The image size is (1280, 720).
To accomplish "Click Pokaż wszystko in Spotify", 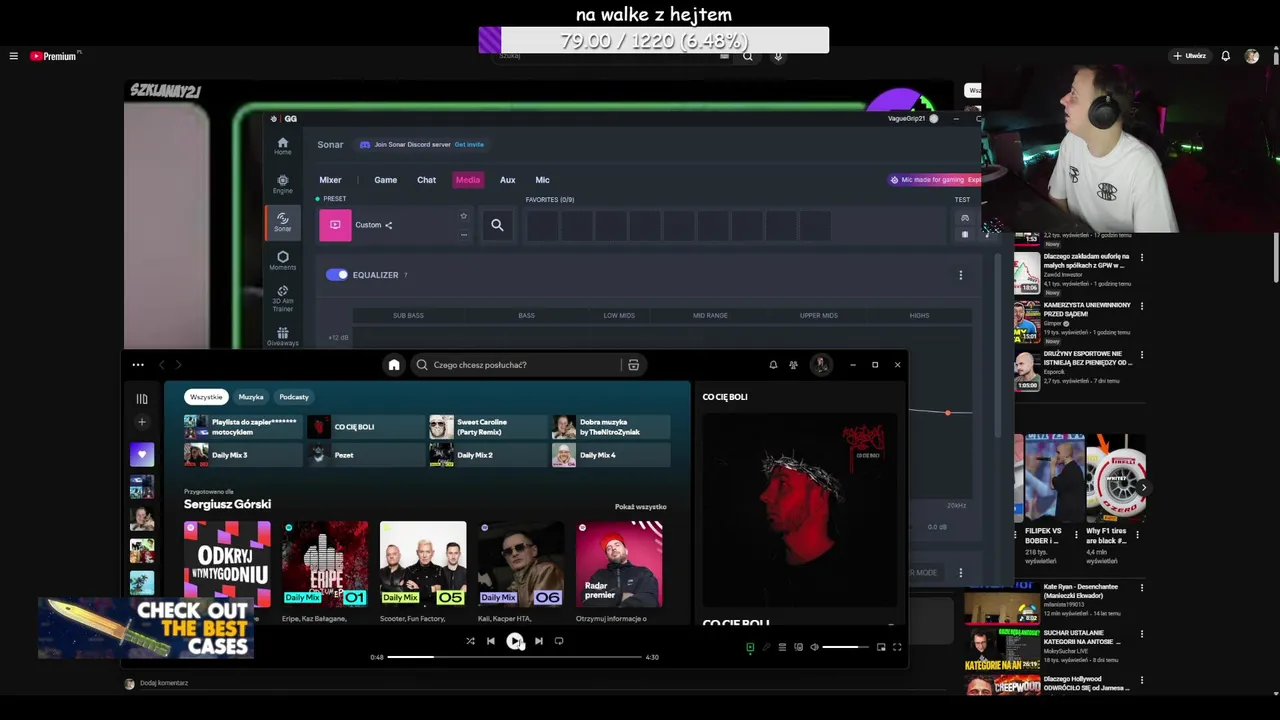I will coord(640,507).
